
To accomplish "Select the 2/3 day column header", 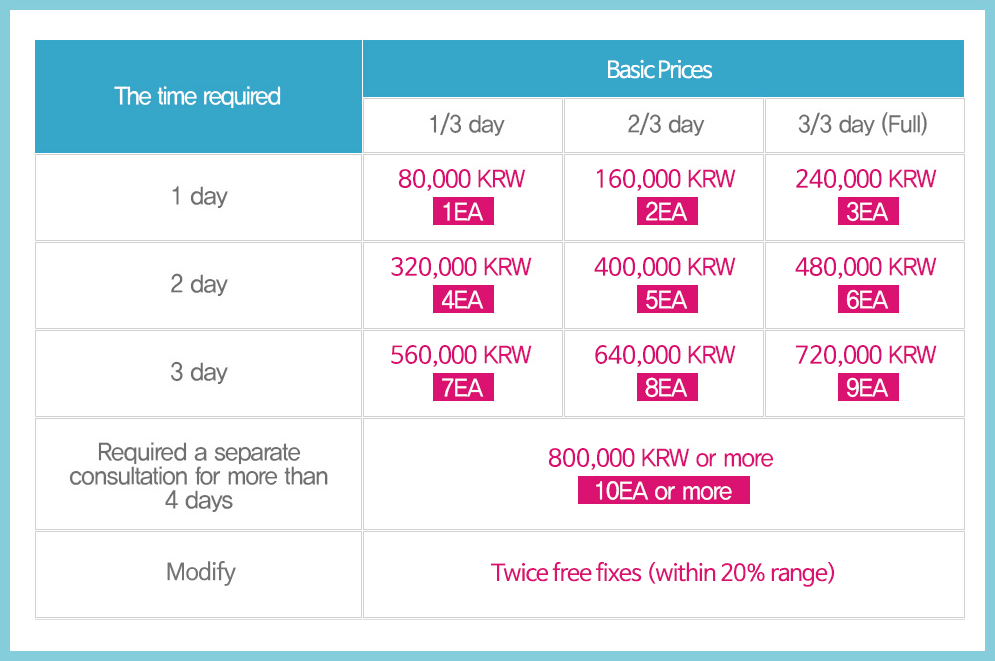I will (665, 125).
